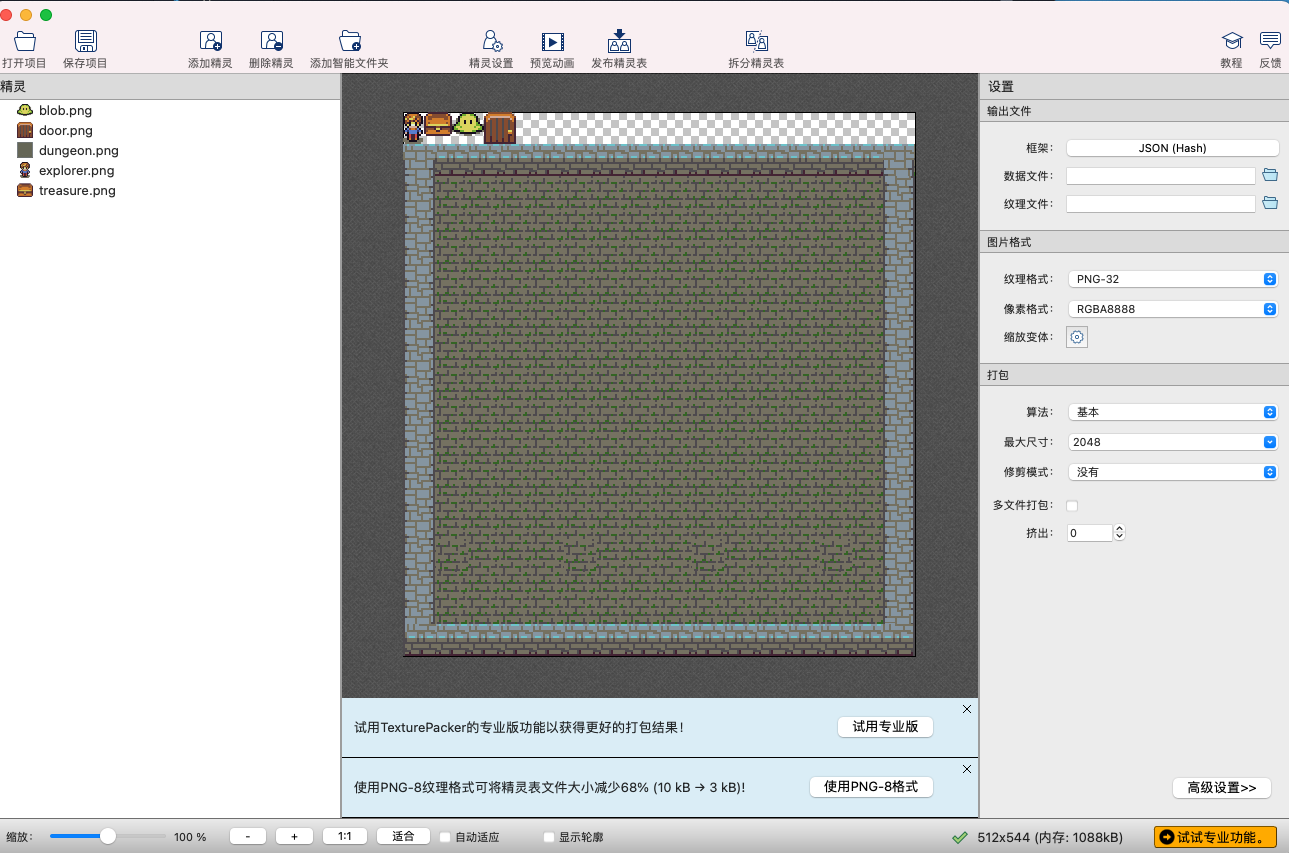Click the 添加精灵 add sprites icon
The width and height of the screenshot is (1289, 853).
[x=210, y=41]
